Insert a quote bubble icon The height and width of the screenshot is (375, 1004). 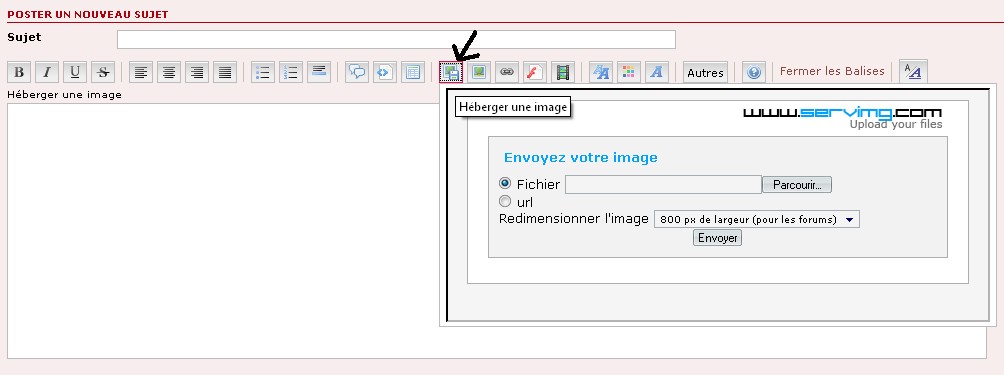(357, 72)
